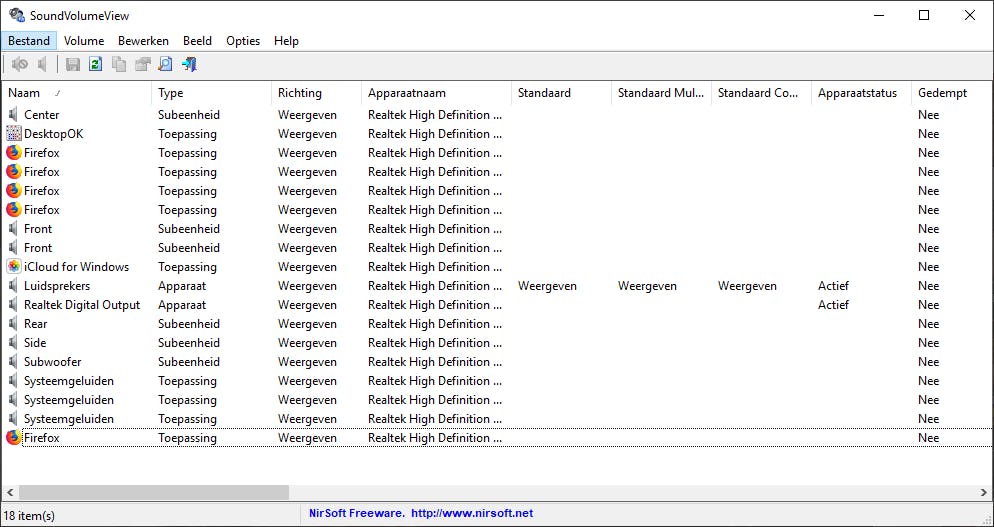Click the scrollbar's right arrow
The width and height of the screenshot is (994, 527).
click(983, 492)
